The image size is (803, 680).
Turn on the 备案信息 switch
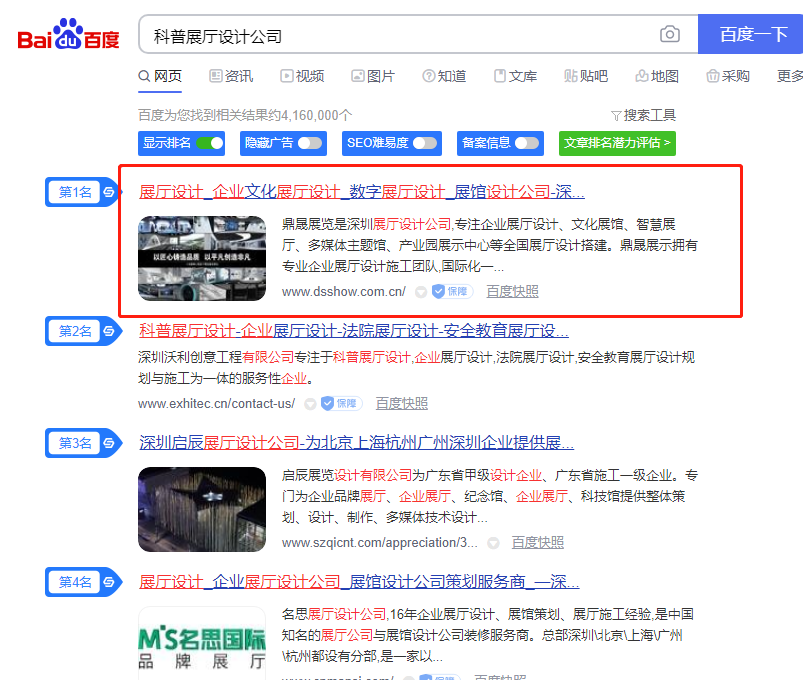[x=527, y=143]
